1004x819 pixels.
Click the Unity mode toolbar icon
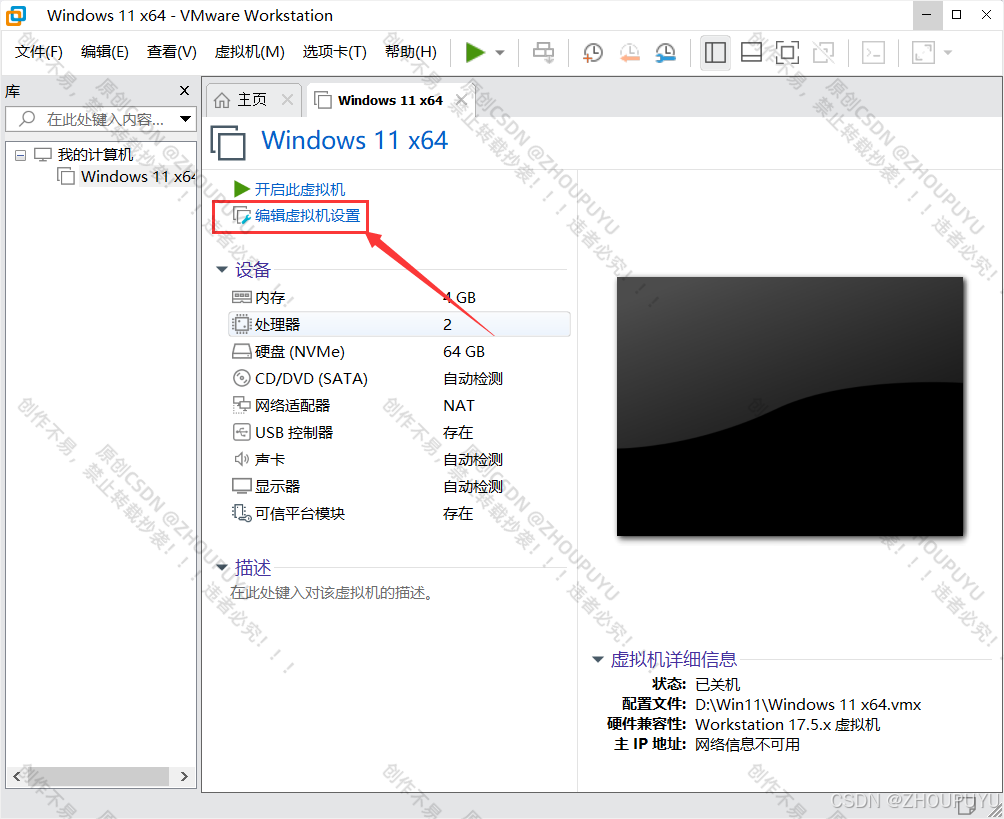coord(823,53)
